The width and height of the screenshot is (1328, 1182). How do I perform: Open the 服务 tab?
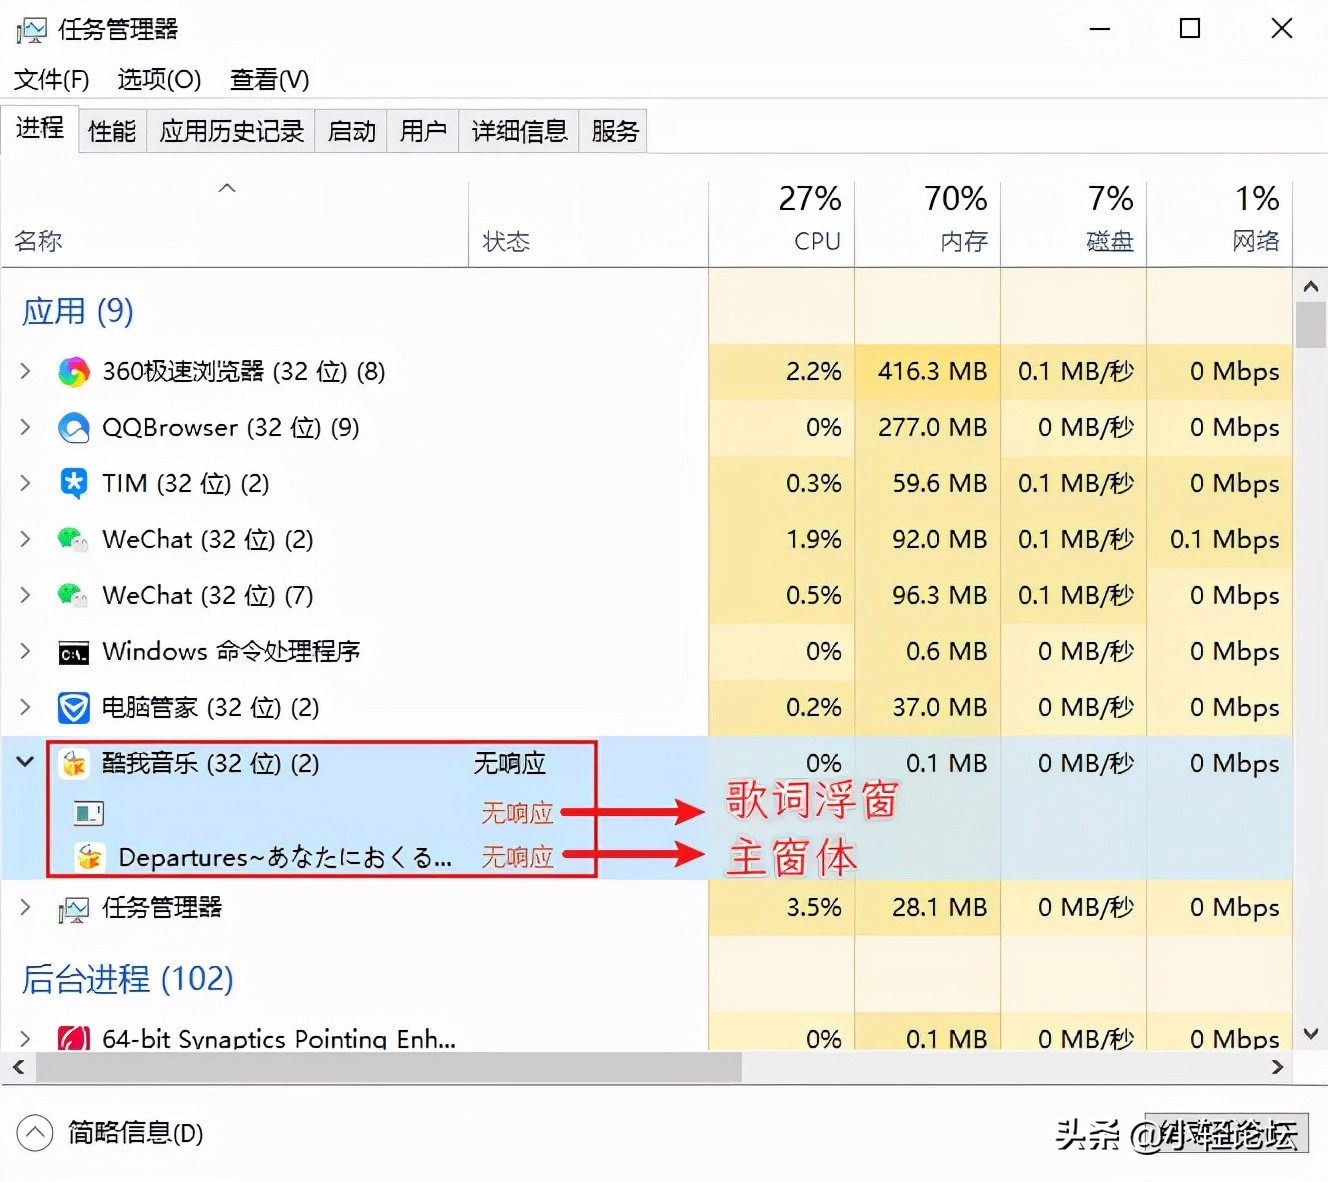(613, 130)
